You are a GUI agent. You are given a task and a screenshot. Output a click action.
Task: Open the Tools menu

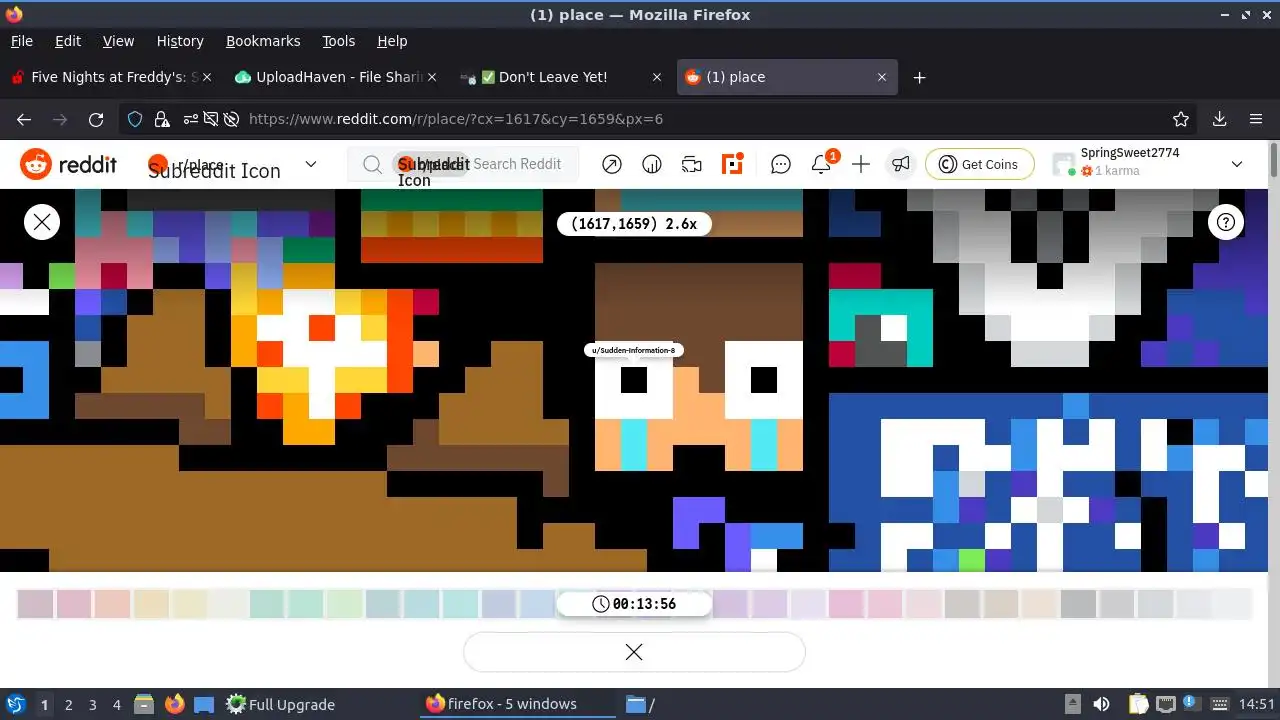pyautogui.click(x=338, y=41)
